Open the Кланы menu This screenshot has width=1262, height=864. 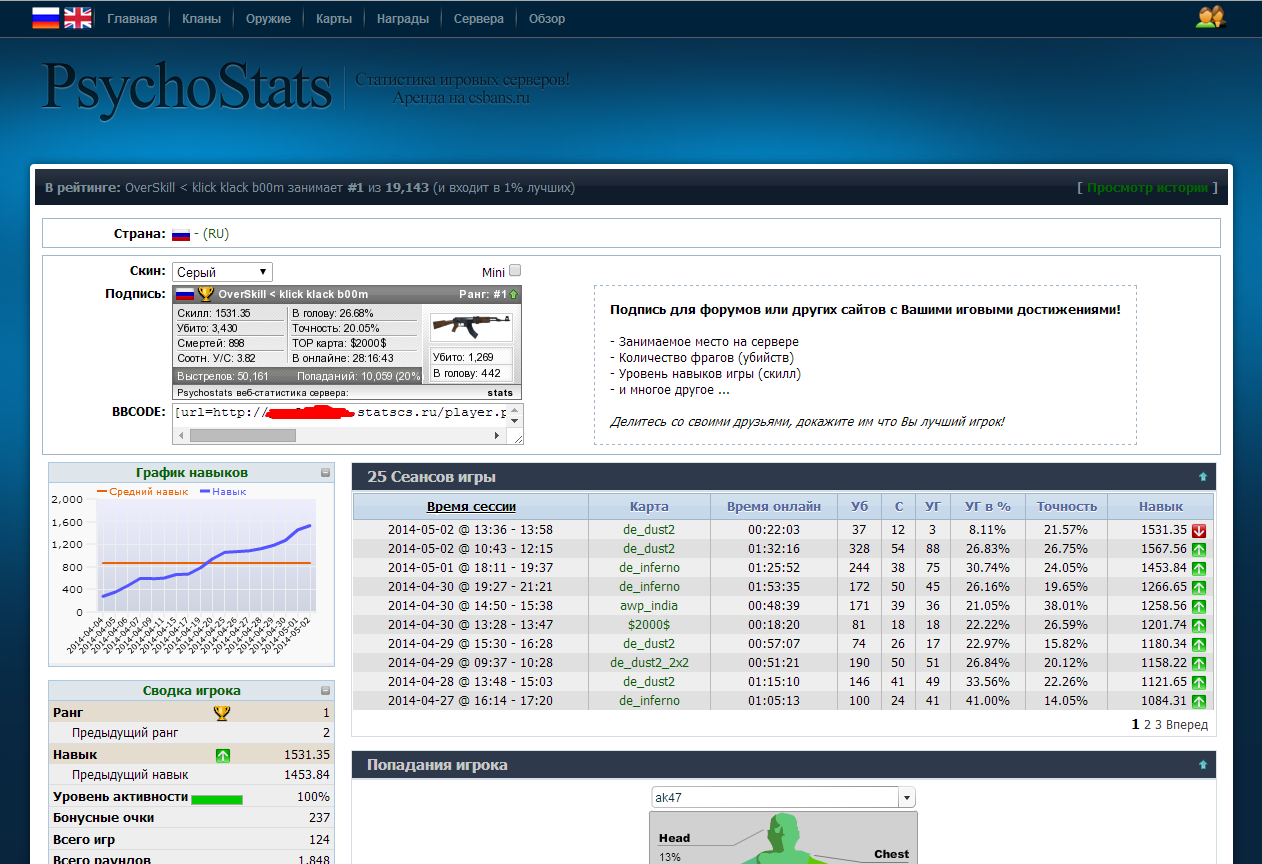pyautogui.click(x=201, y=18)
